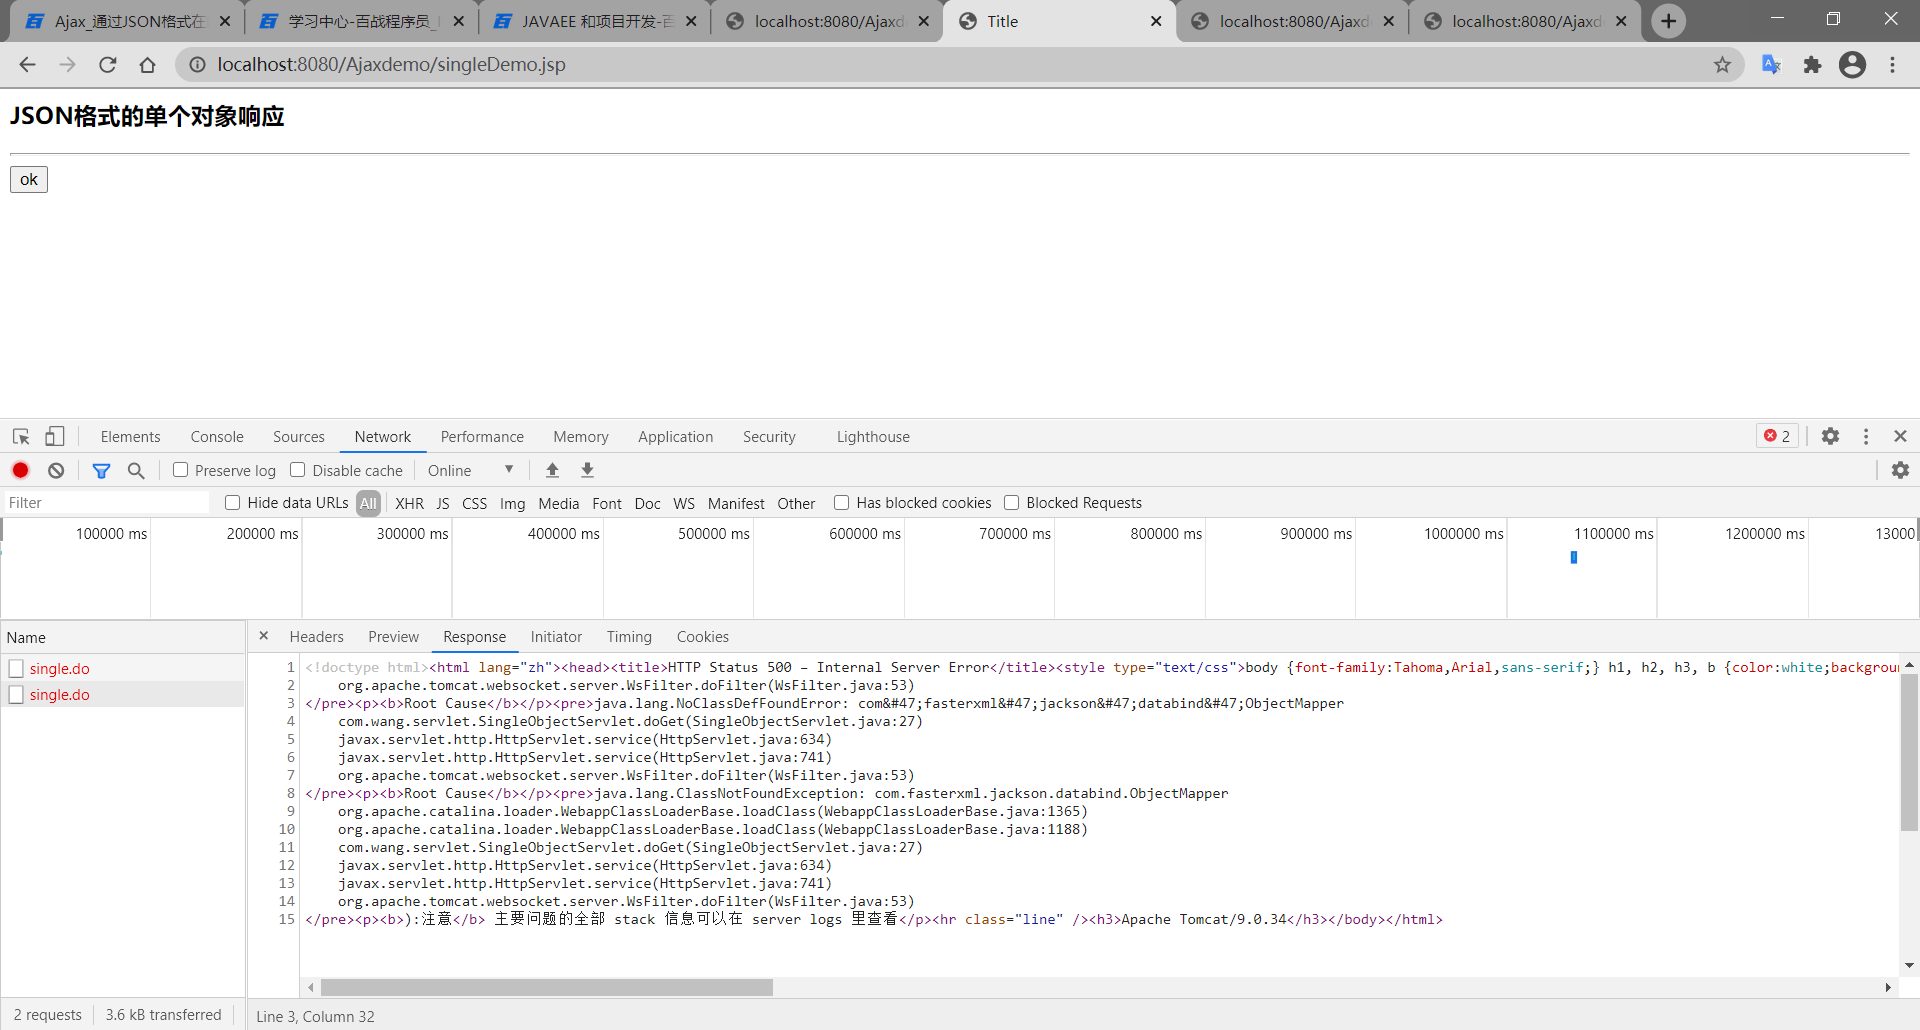Open the Chrome three-dot menu
Viewport: 1920px width, 1030px height.
pos(1893,65)
